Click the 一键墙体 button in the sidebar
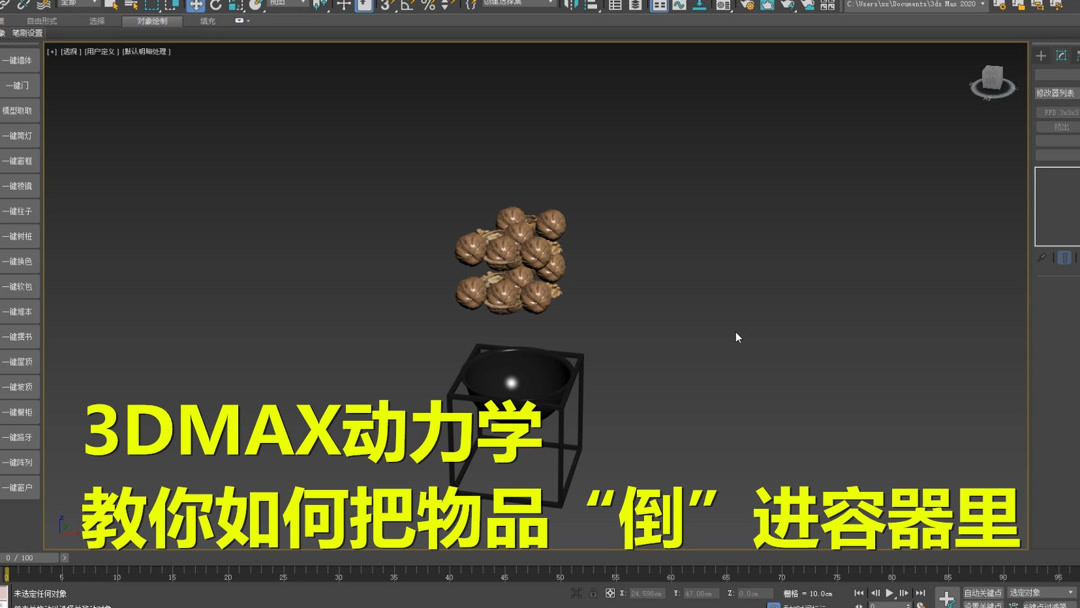 point(19,61)
